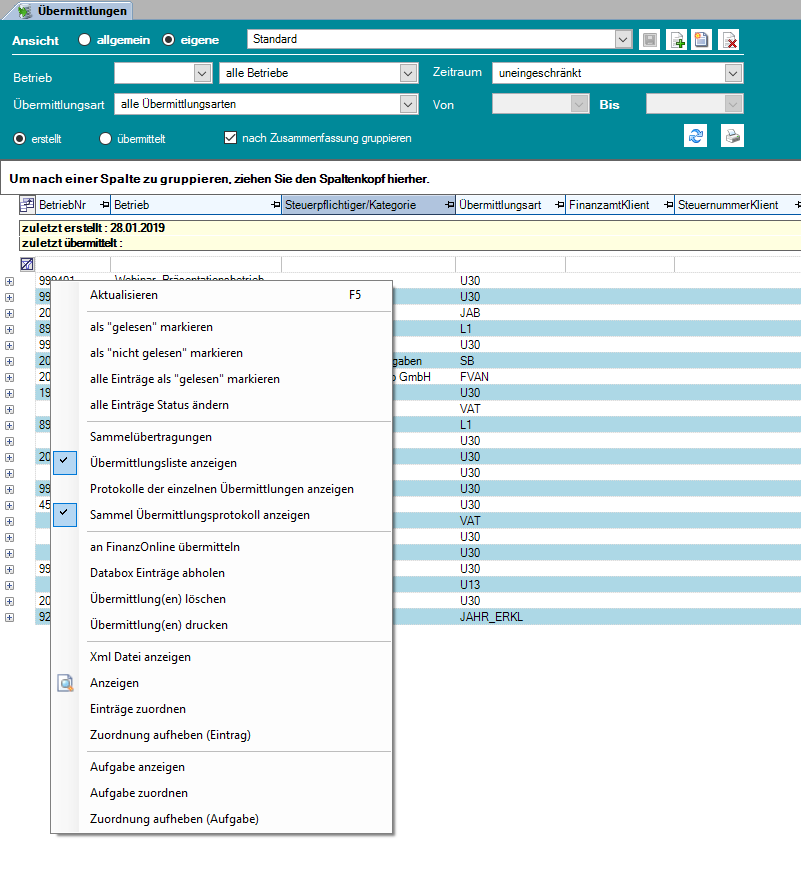
Task: Open the alle Betriebe dropdown
Action: (408, 73)
